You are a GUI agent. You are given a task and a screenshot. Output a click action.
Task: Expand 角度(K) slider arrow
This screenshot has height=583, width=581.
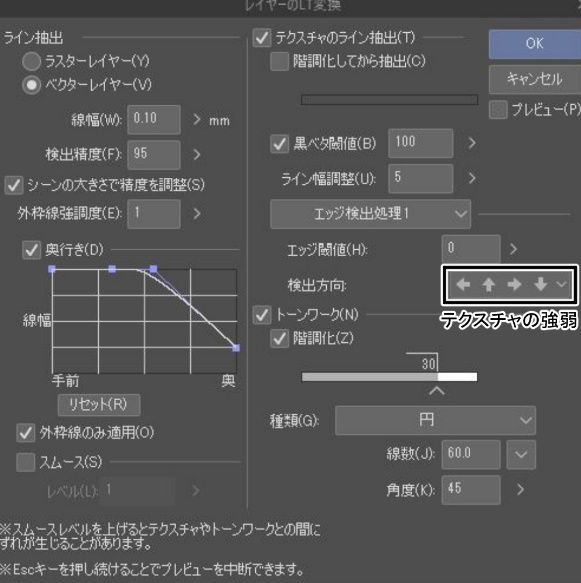(520, 490)
